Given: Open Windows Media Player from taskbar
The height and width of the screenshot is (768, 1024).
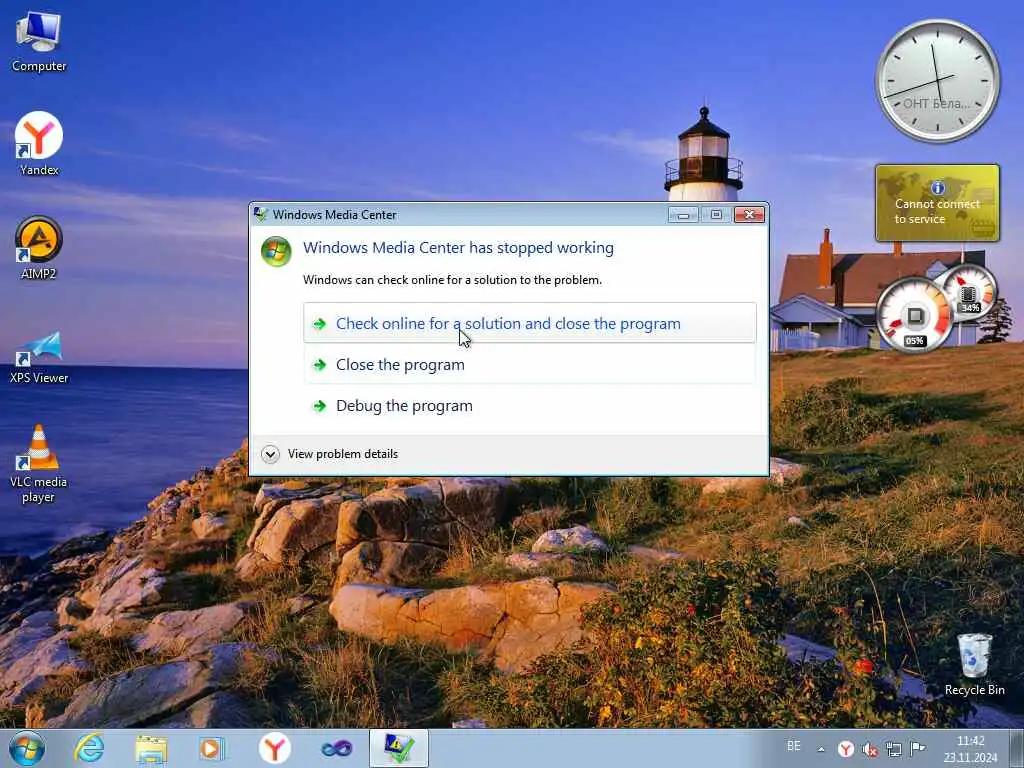Looking at the screenshot, I should coord(212,748).
